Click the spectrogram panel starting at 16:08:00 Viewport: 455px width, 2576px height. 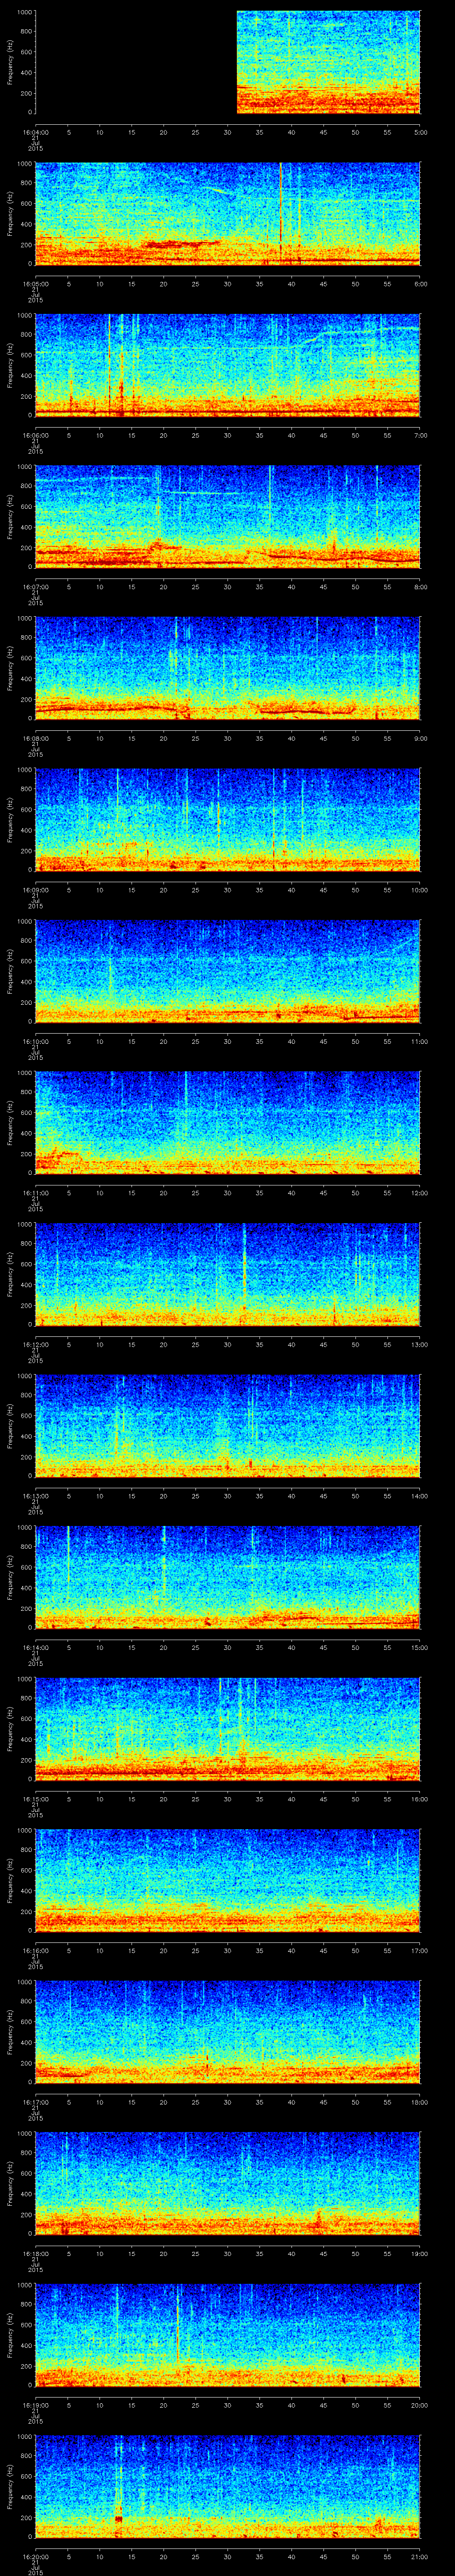click(x=228, y=668)
